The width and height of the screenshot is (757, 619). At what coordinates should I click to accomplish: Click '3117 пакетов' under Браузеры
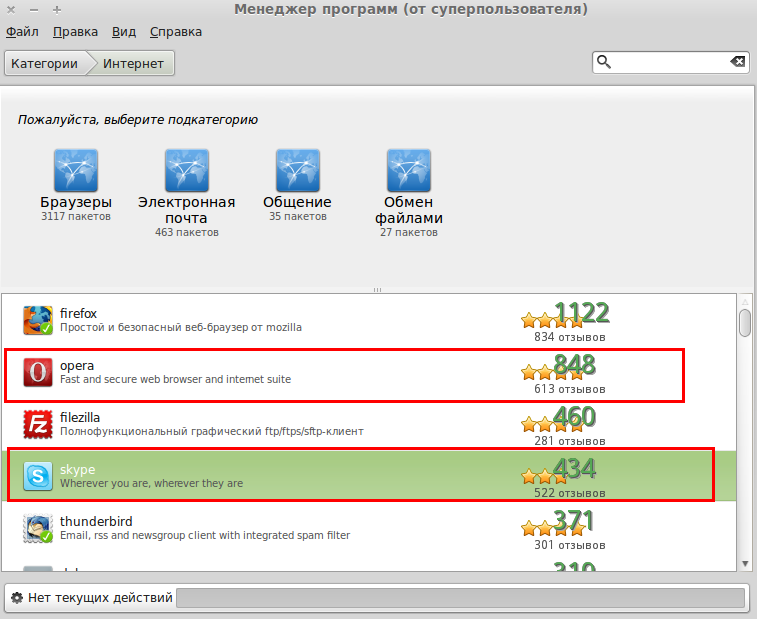coord(76,216)
